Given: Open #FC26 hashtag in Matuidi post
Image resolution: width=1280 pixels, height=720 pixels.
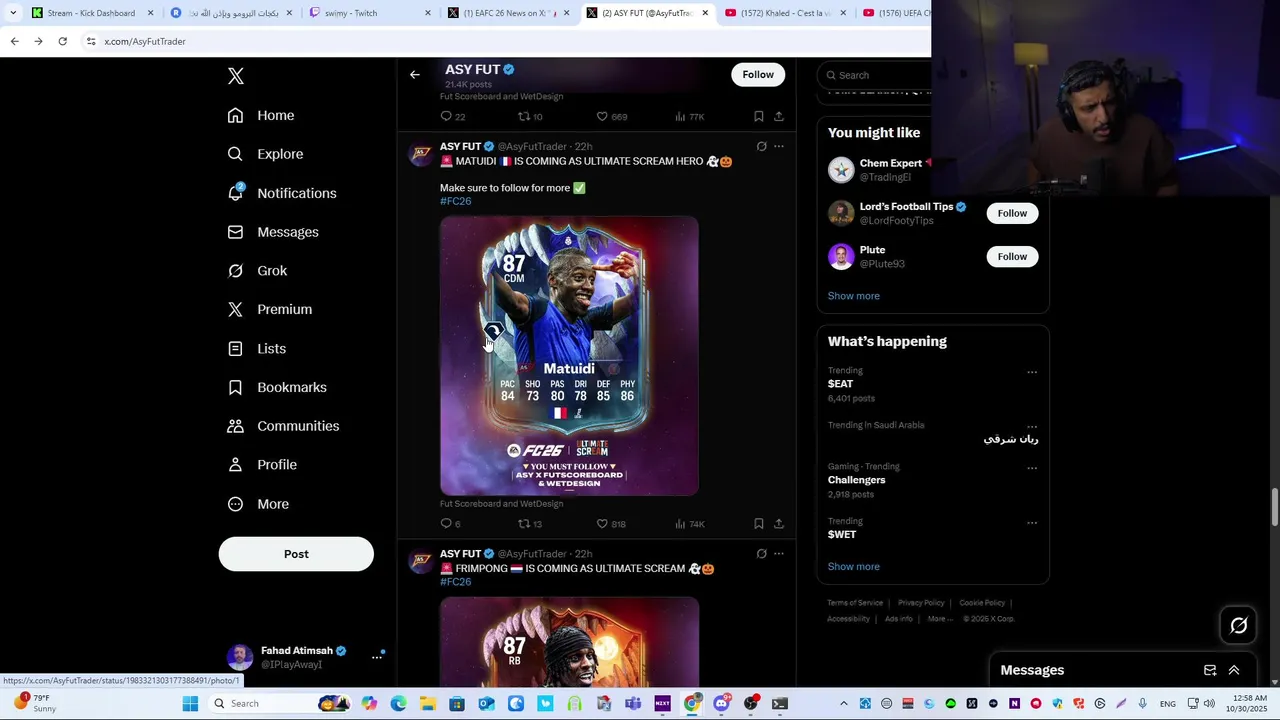Looking at the screenshot, I should (x=456, y=201).
